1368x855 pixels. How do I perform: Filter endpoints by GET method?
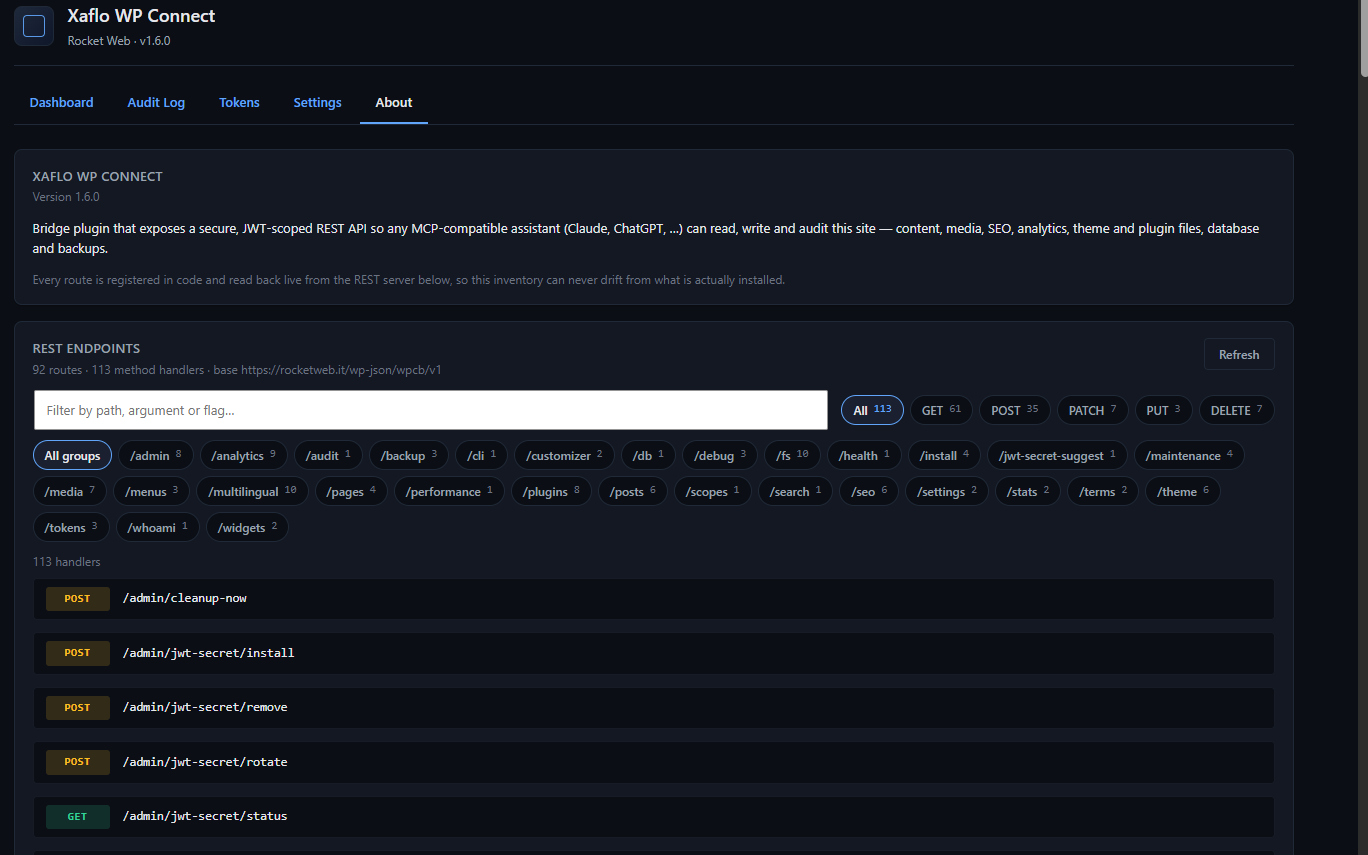point(941,410)
